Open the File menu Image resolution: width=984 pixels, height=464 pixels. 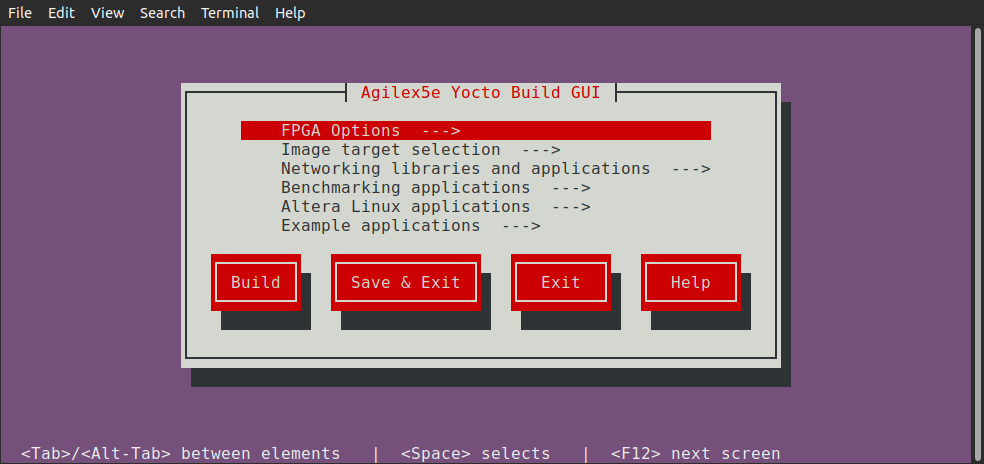[20, 13]
